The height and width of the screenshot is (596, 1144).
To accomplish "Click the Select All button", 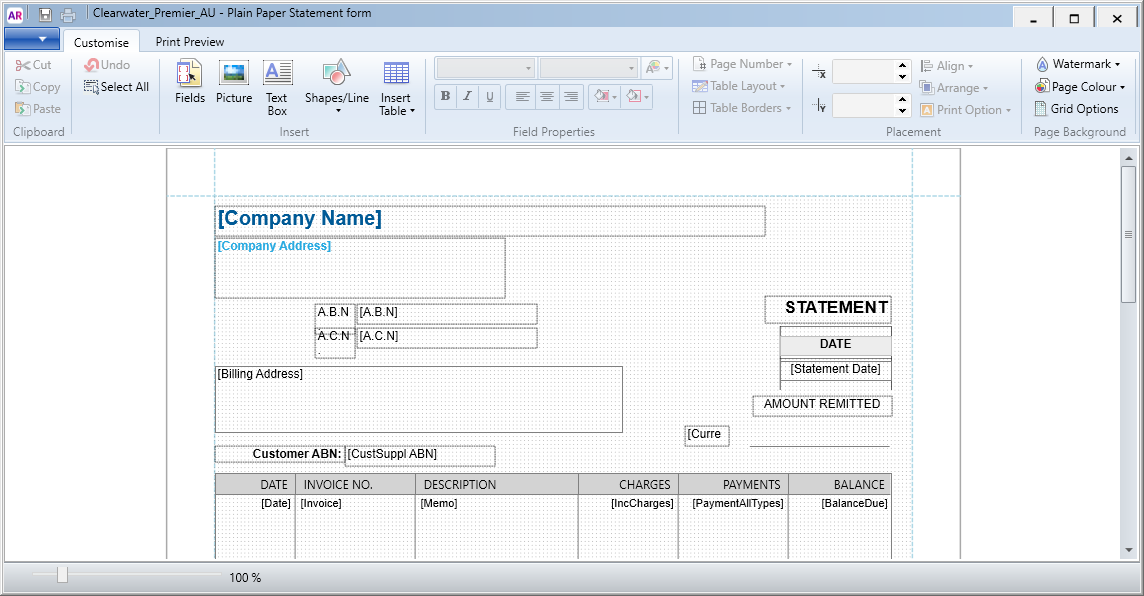I will coord(116,86).
